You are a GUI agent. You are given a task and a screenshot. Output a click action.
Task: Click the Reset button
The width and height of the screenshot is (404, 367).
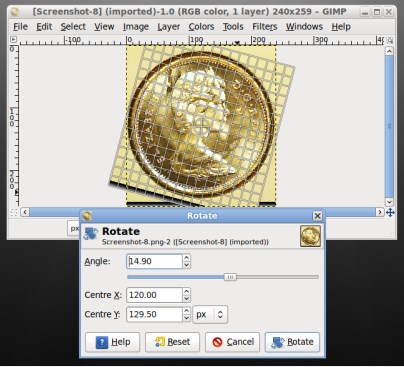172,342
